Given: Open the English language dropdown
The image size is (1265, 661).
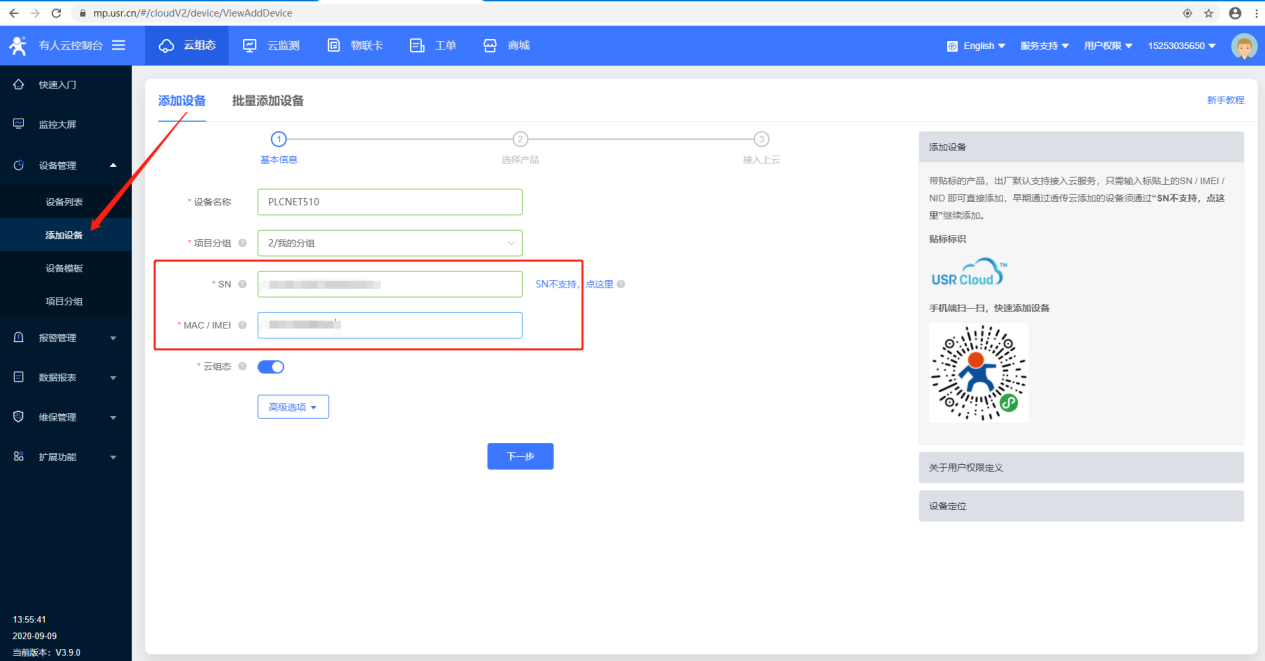Looking at the screenshot, I should (976, 46).
